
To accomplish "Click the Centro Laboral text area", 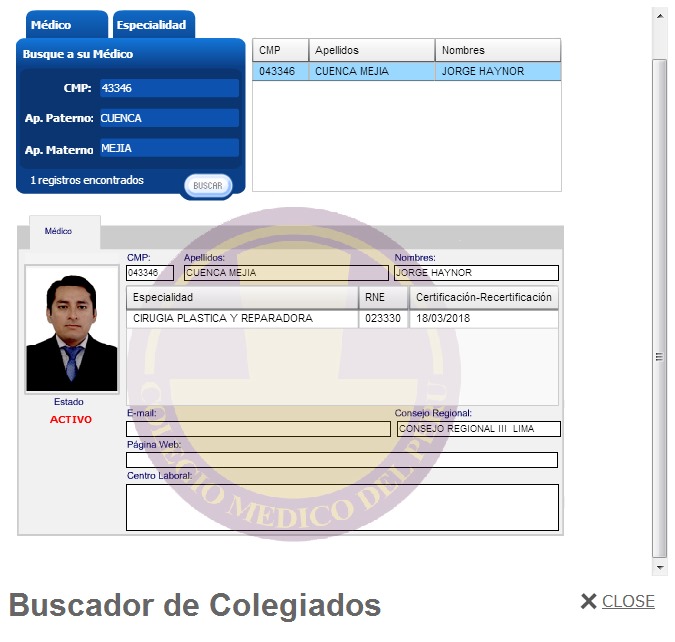I will (x=341, y=507).
